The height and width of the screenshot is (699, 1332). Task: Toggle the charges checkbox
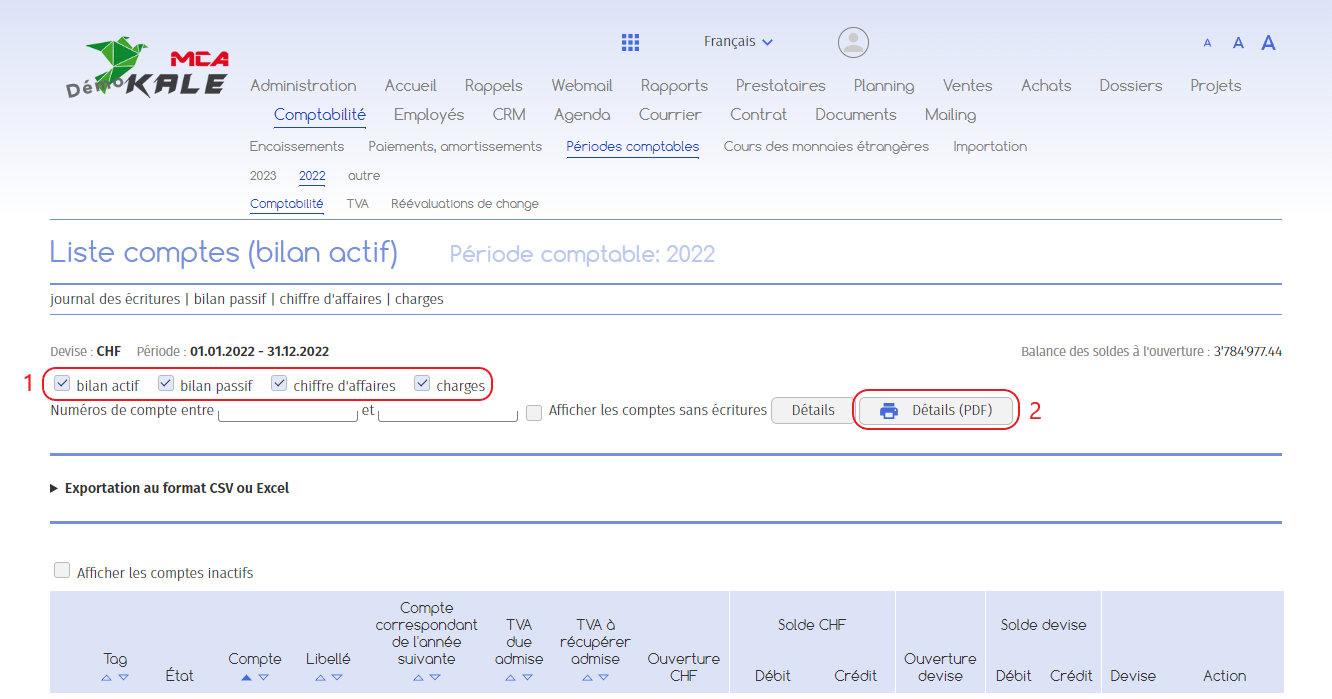tap(423, 384)
